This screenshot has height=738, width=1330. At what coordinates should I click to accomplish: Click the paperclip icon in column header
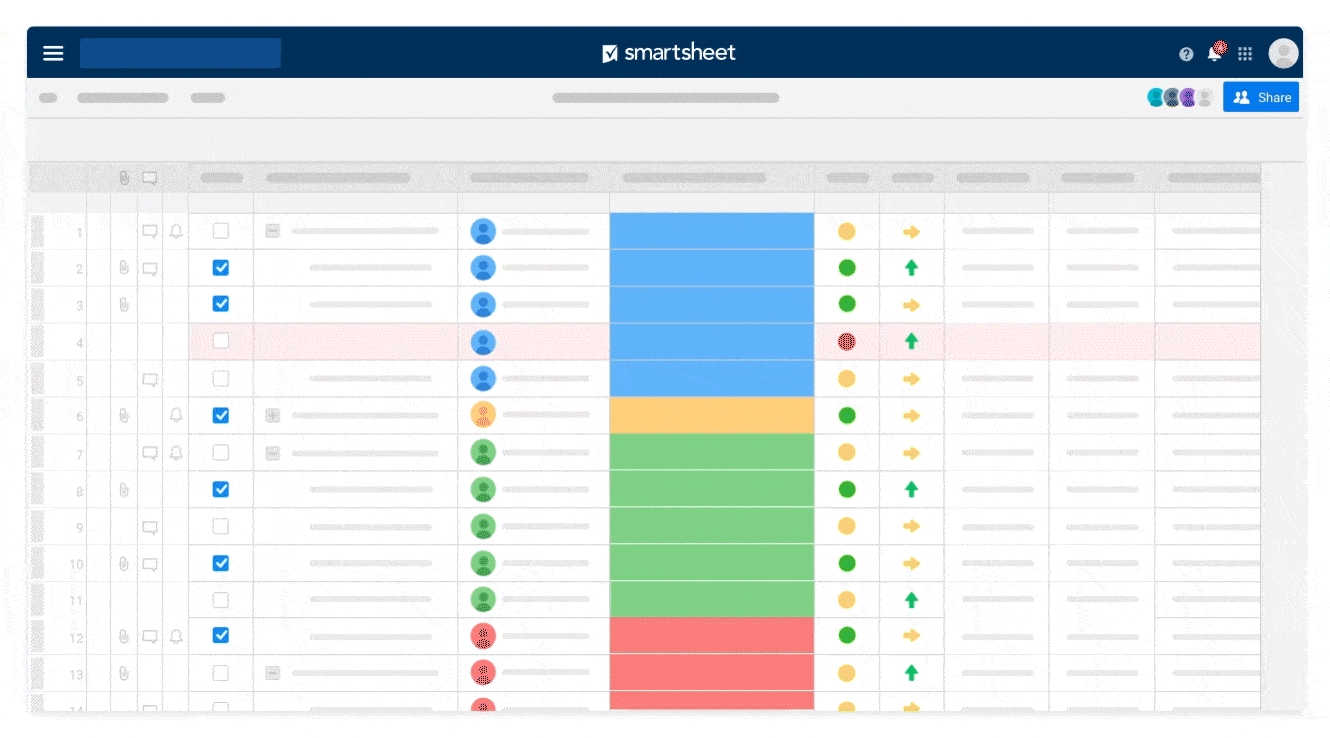(x=123, y=178)
